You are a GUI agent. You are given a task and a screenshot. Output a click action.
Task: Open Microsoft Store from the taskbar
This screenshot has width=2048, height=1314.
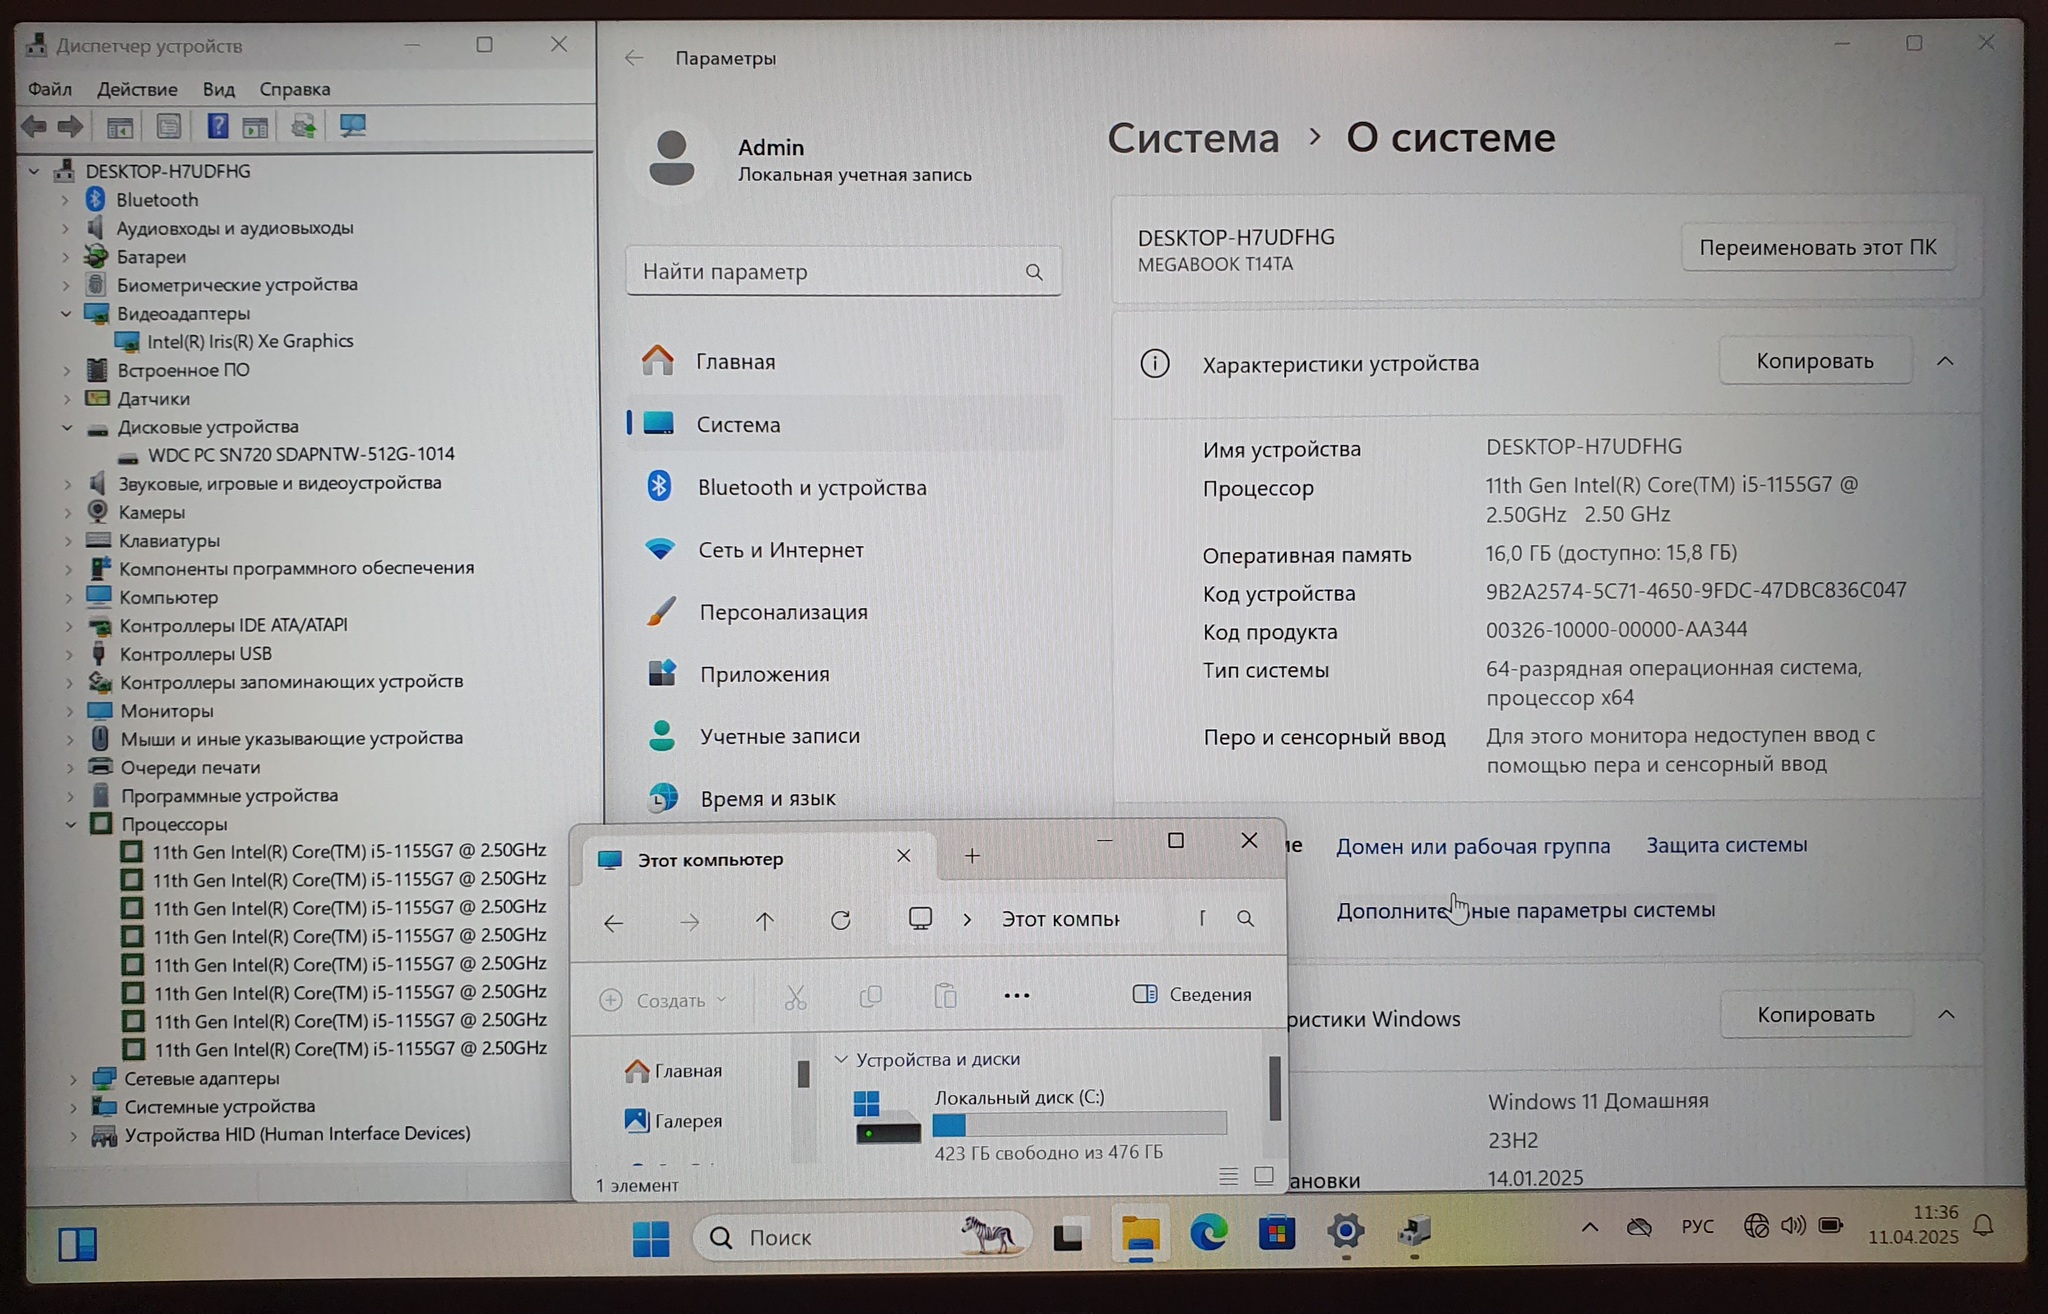[x=1276, y=1234]
